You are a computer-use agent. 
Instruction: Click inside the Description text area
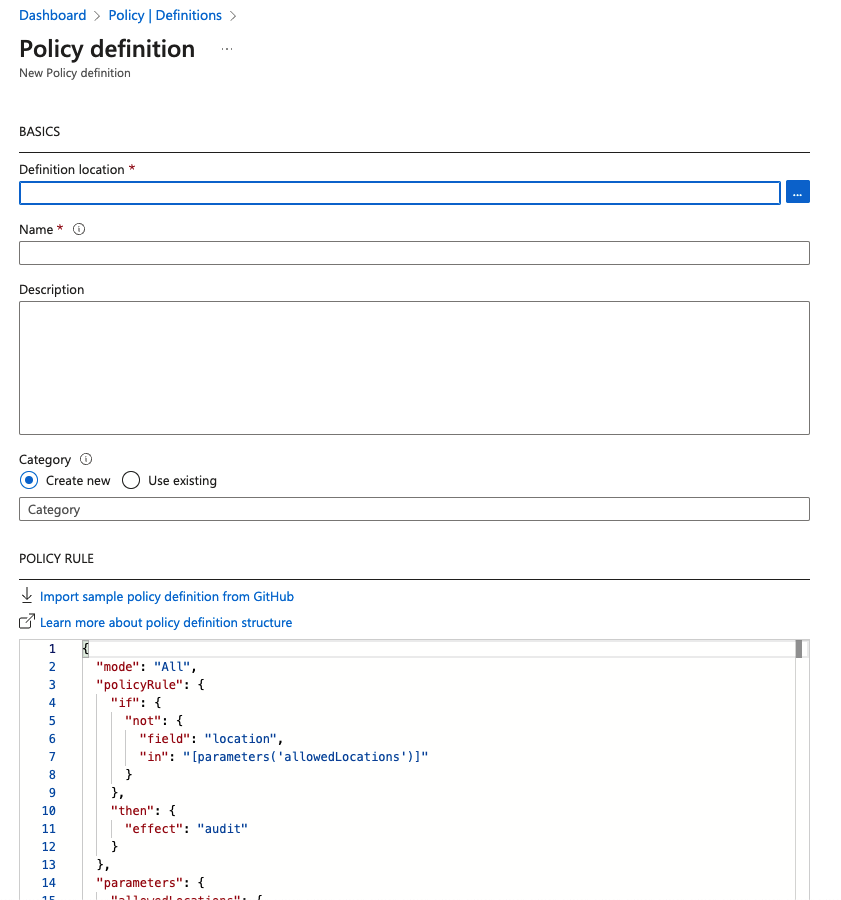(414, 367)
